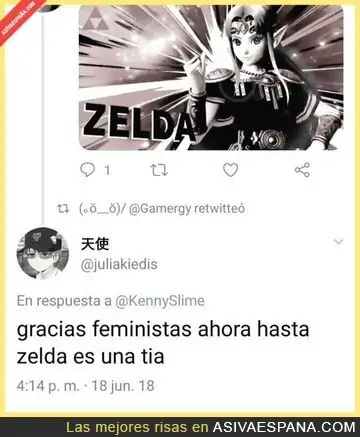Expand the tweet options chevron arrow
360x437 pixels.
pos(339,241)
